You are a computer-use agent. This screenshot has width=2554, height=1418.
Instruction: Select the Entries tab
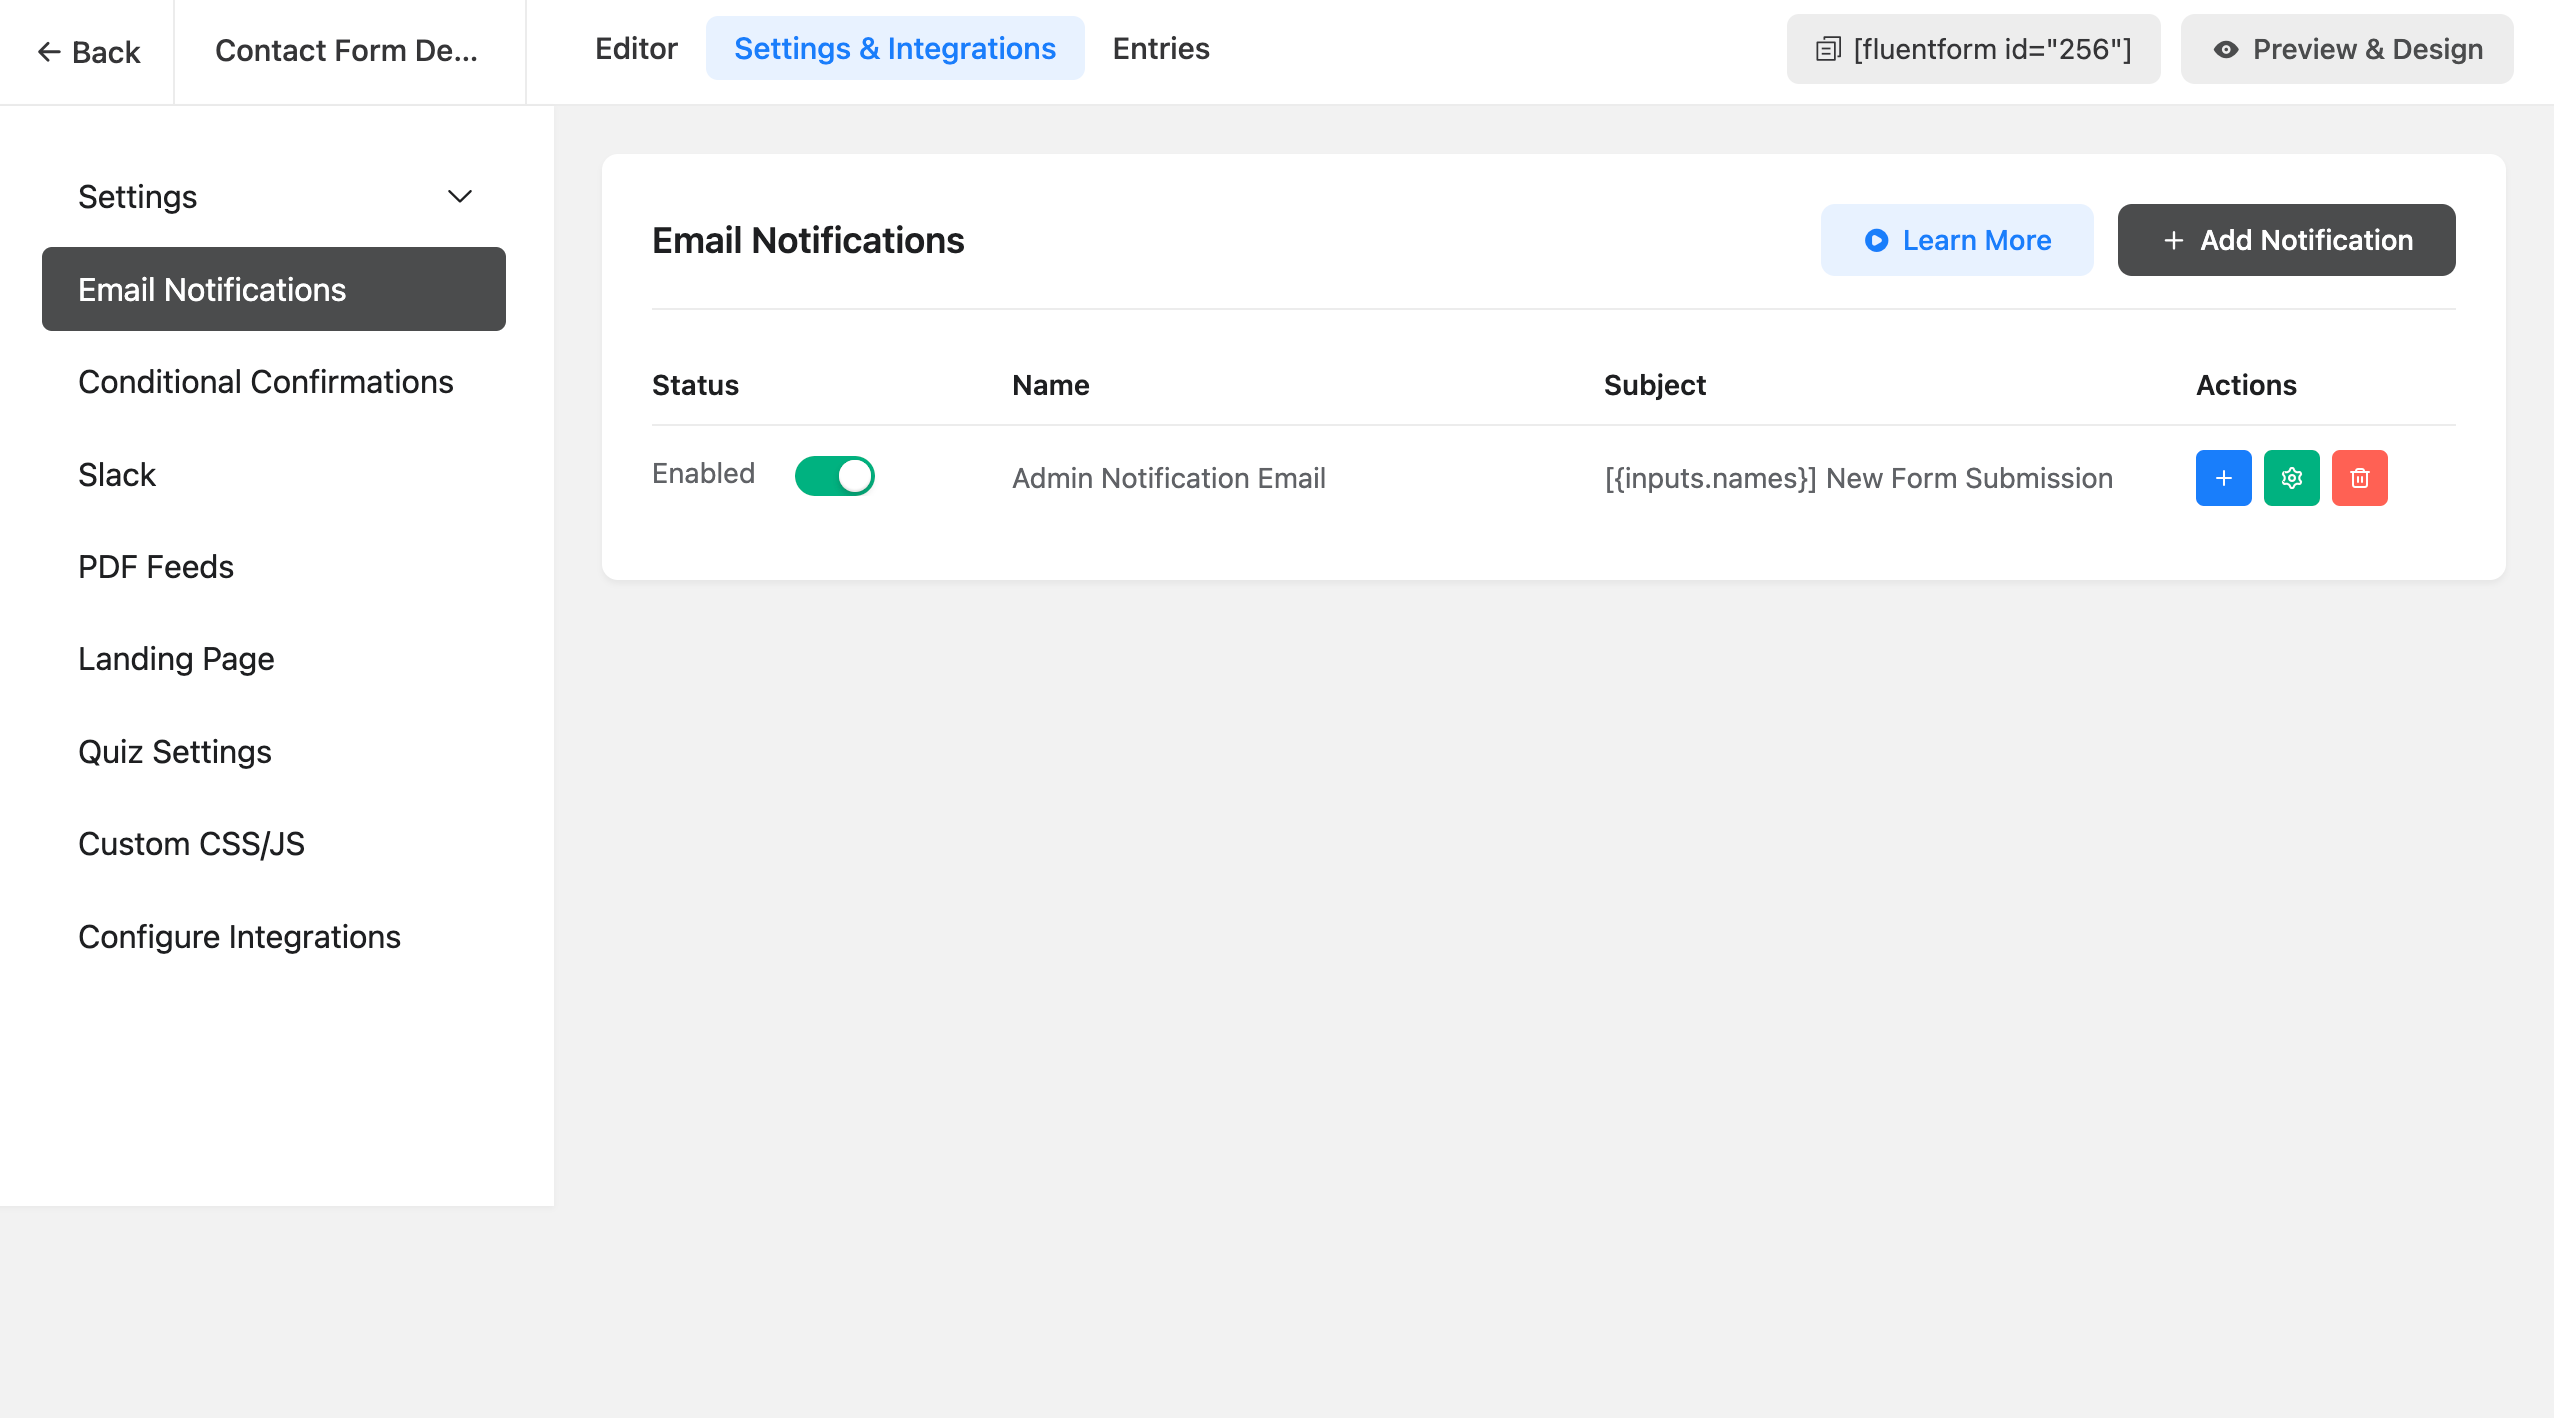(x=1161, y=47)
